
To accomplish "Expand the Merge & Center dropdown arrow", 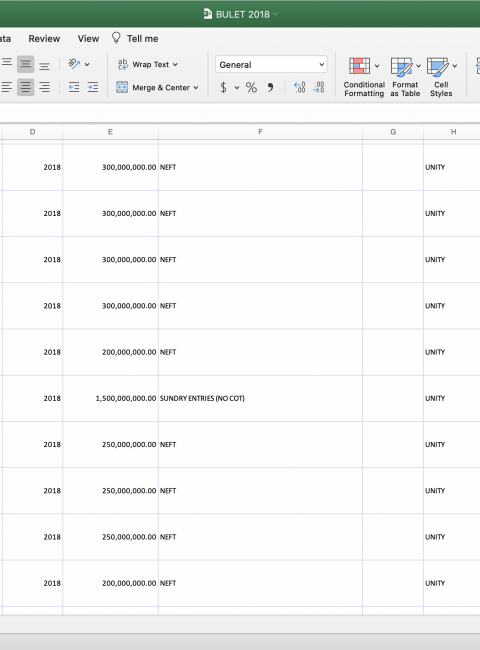I will [x=196, y=88].
